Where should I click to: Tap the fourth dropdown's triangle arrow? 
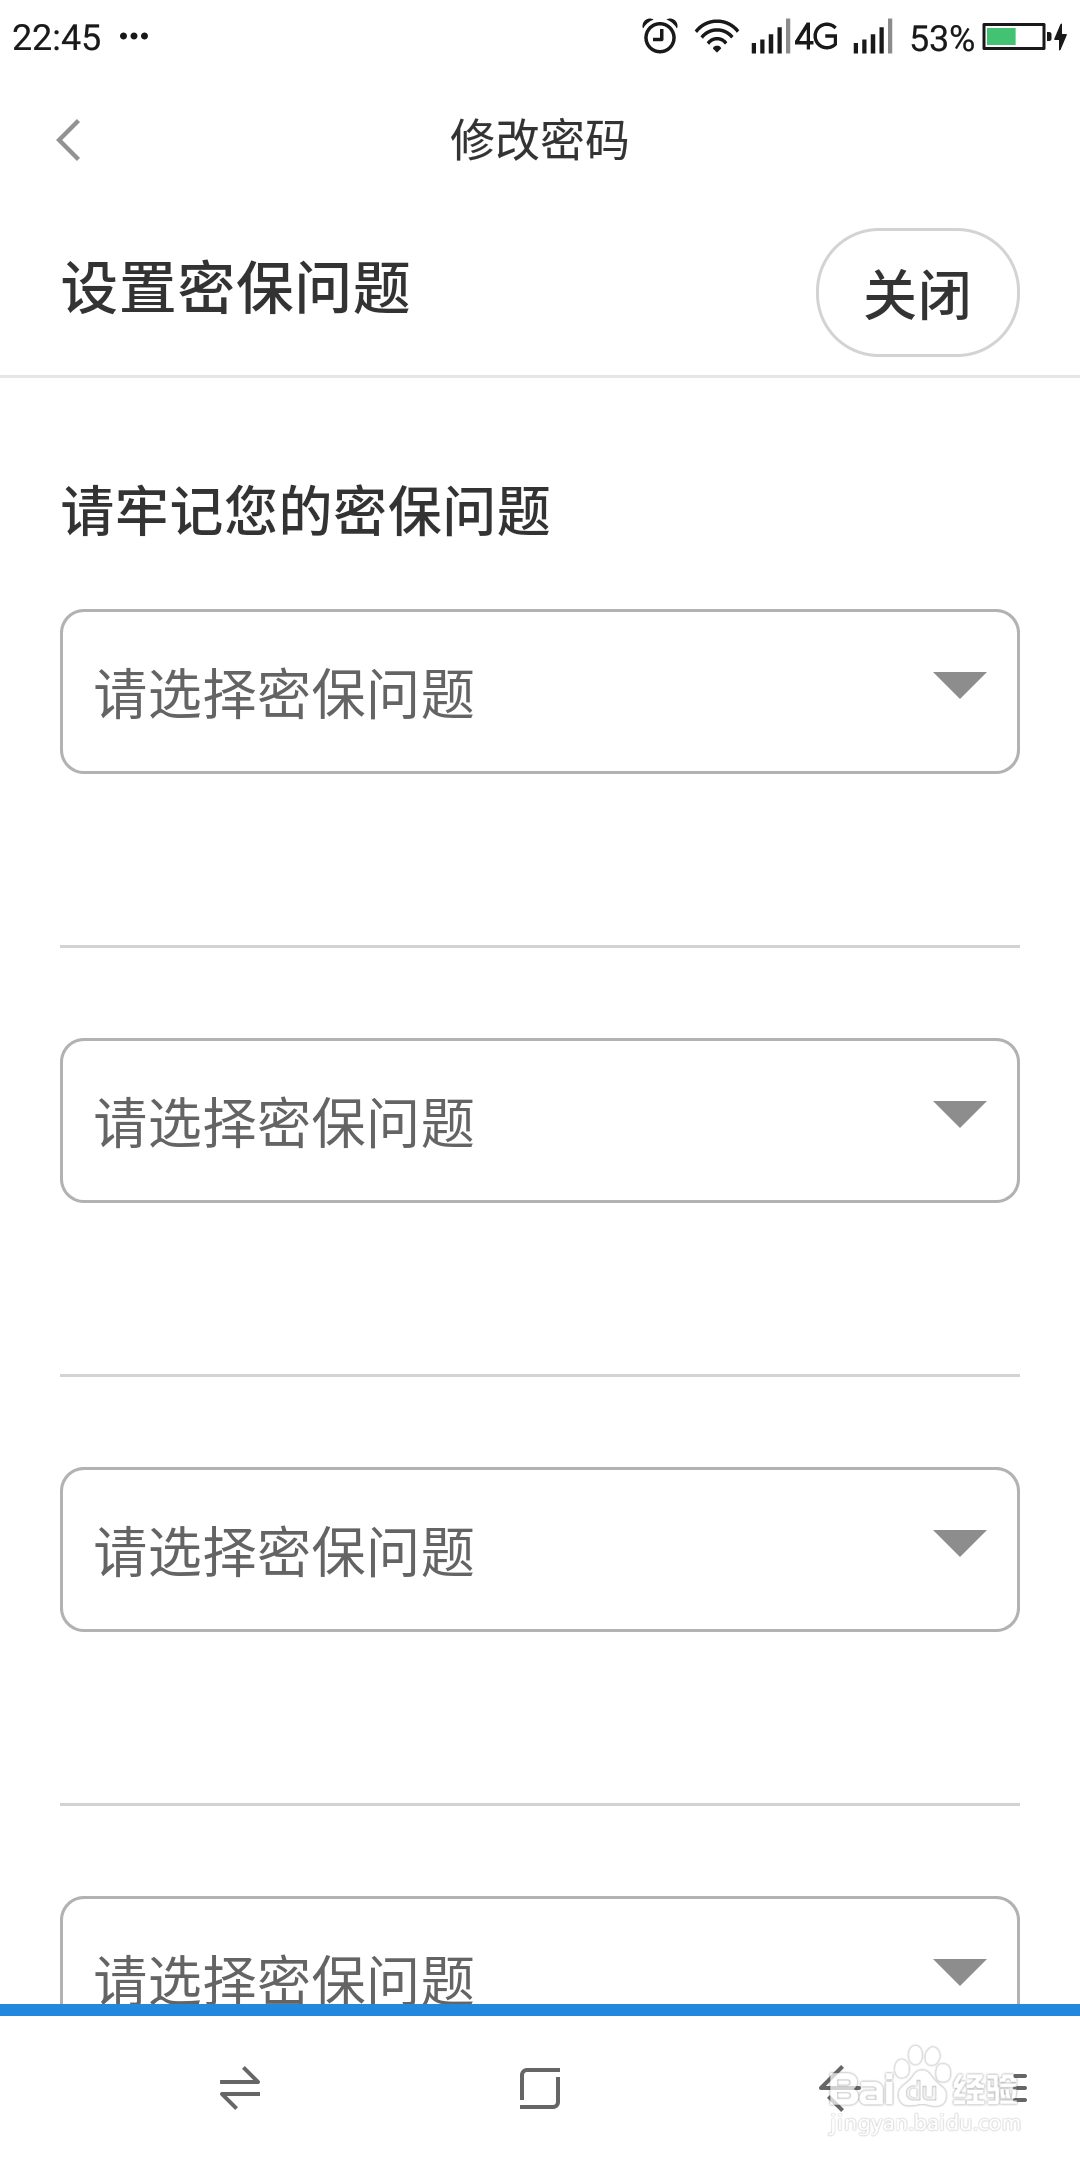coord(960,1972)
